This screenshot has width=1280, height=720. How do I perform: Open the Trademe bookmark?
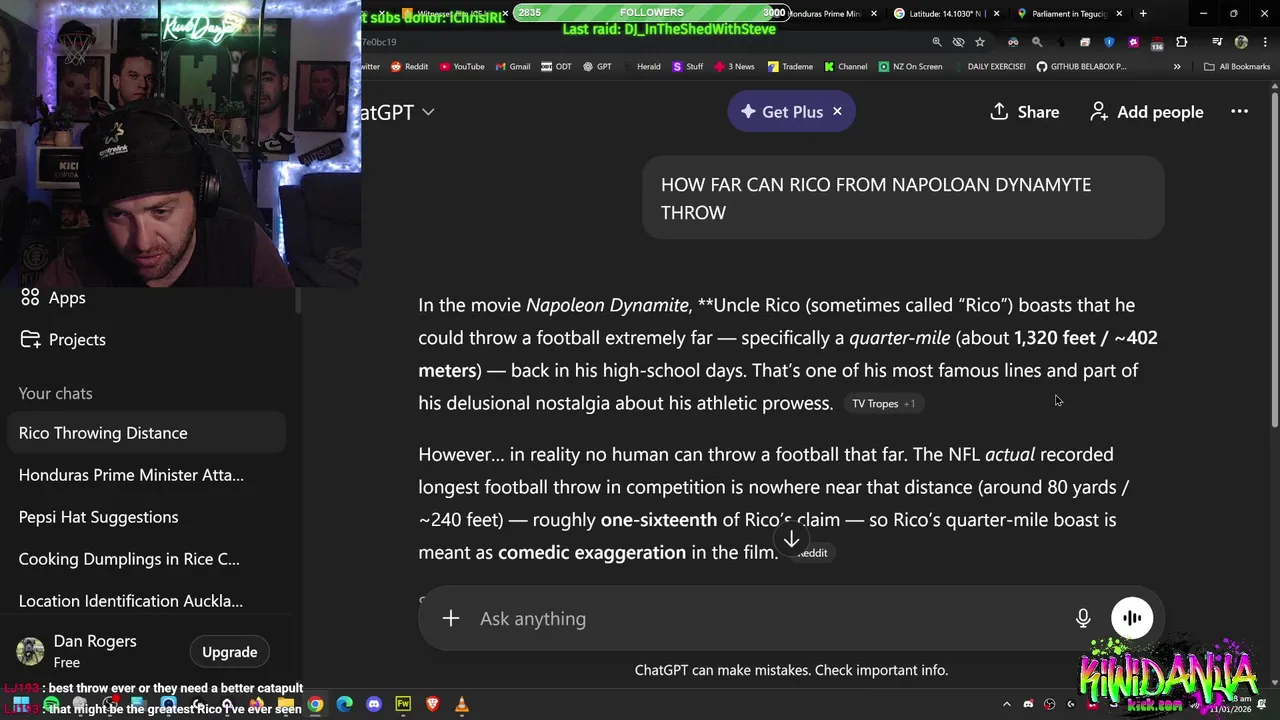(x=790, y=67)
